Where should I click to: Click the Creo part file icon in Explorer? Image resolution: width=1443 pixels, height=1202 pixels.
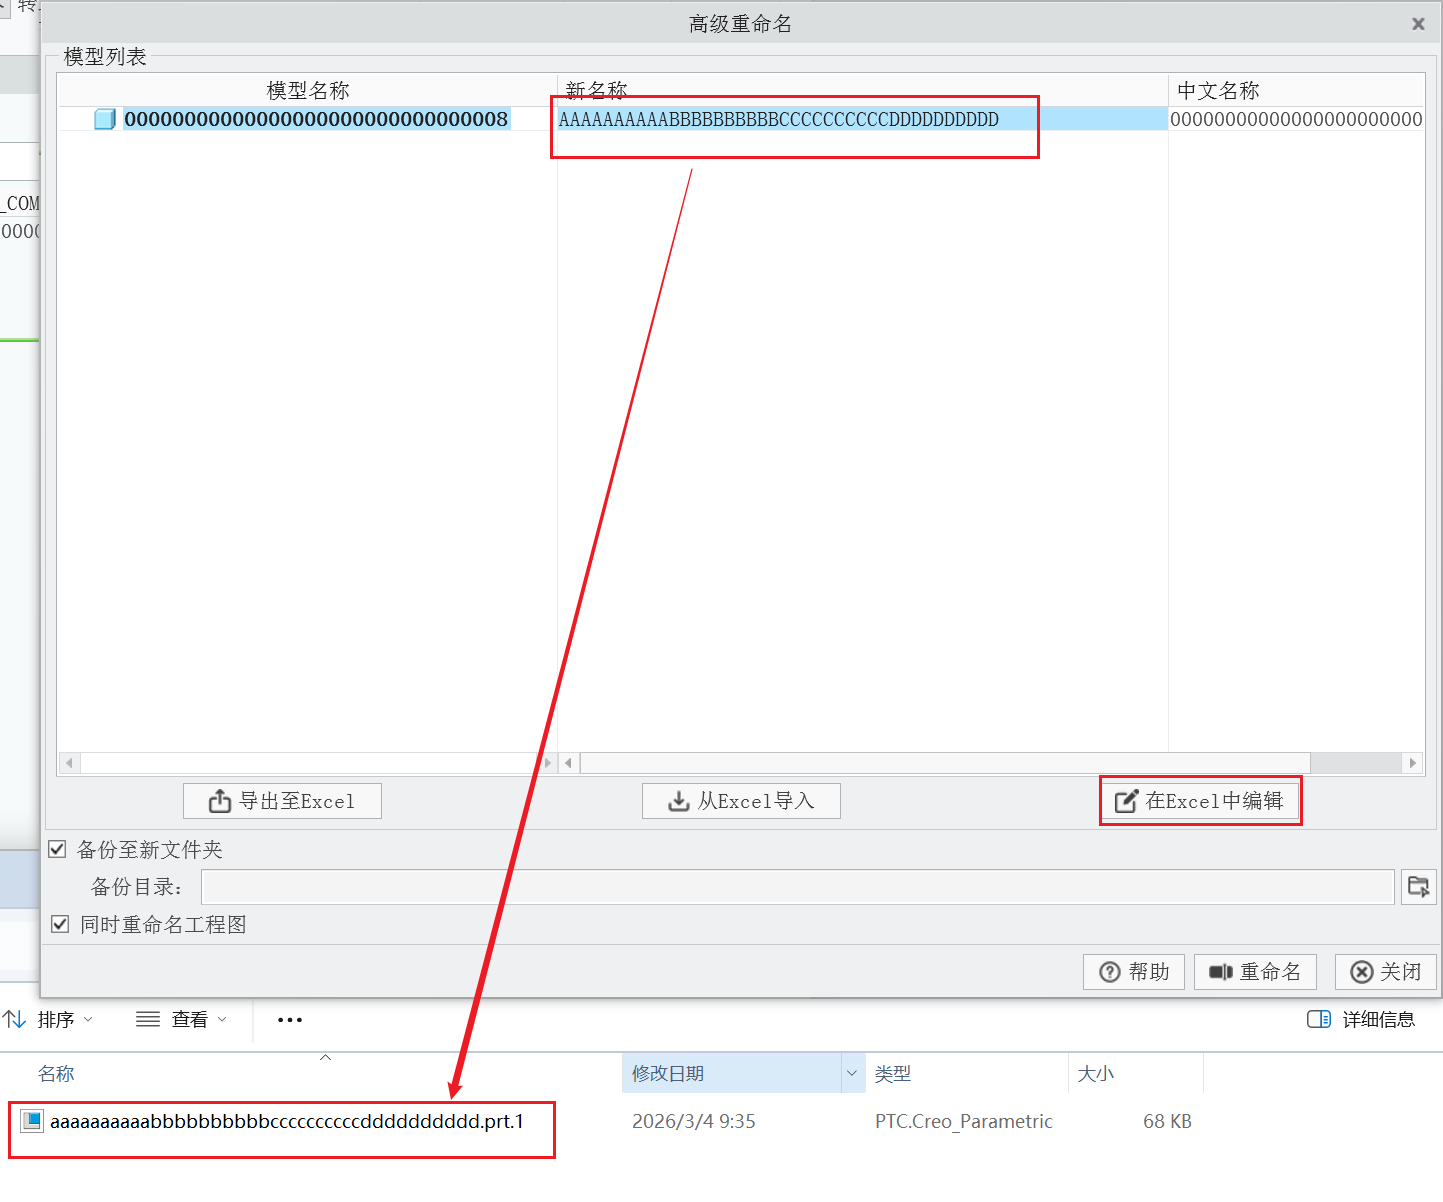[x=33, y=1121]
